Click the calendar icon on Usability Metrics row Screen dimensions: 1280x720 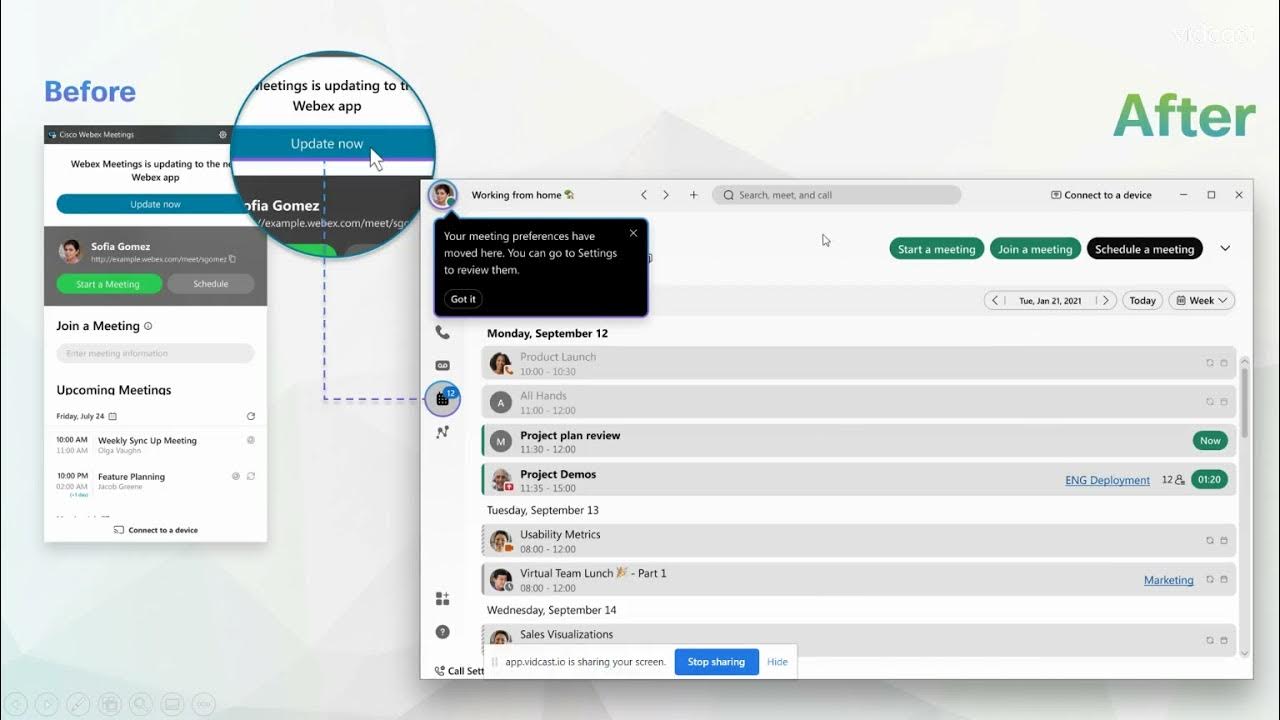coord(1224,540)
